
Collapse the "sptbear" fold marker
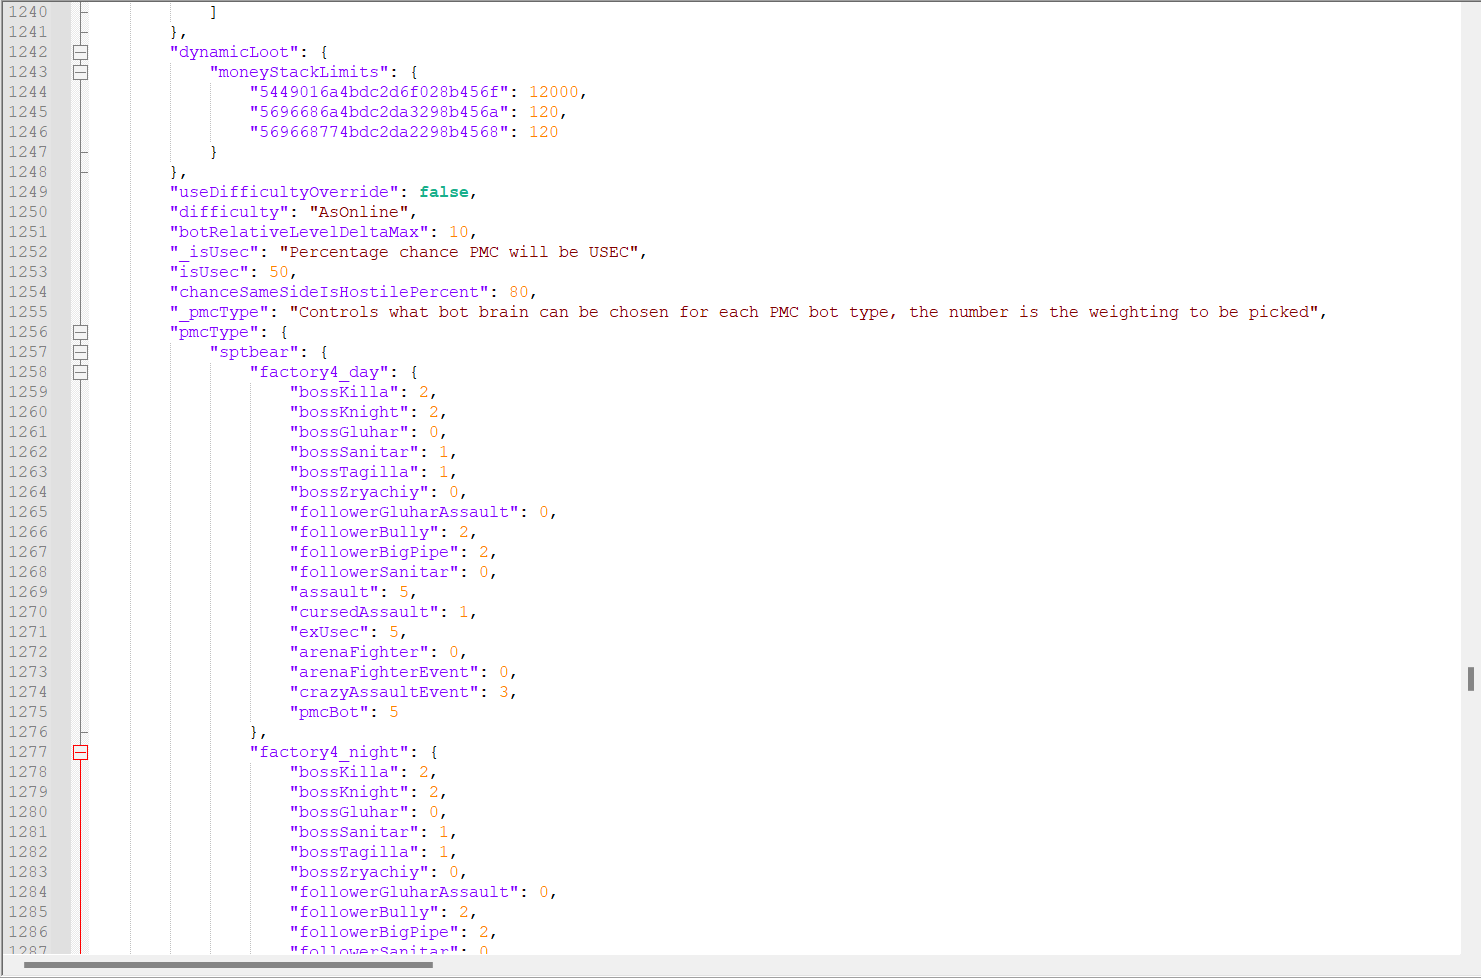point(80,352)
